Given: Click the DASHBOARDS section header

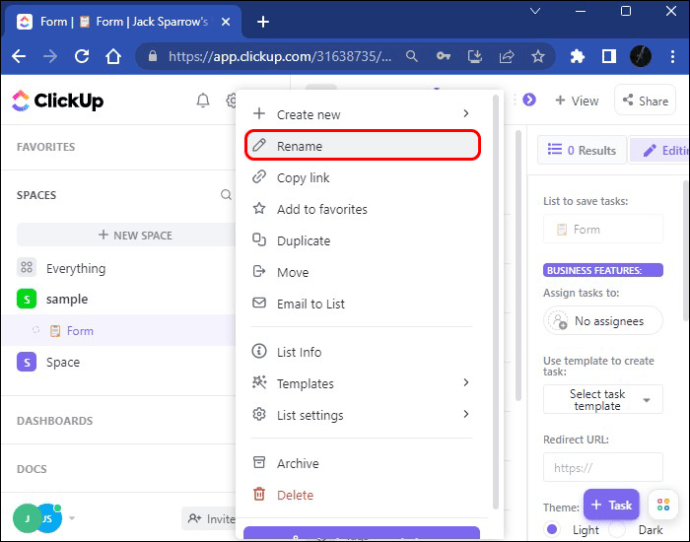Looking at the screenshot, I should pos(55,421).
